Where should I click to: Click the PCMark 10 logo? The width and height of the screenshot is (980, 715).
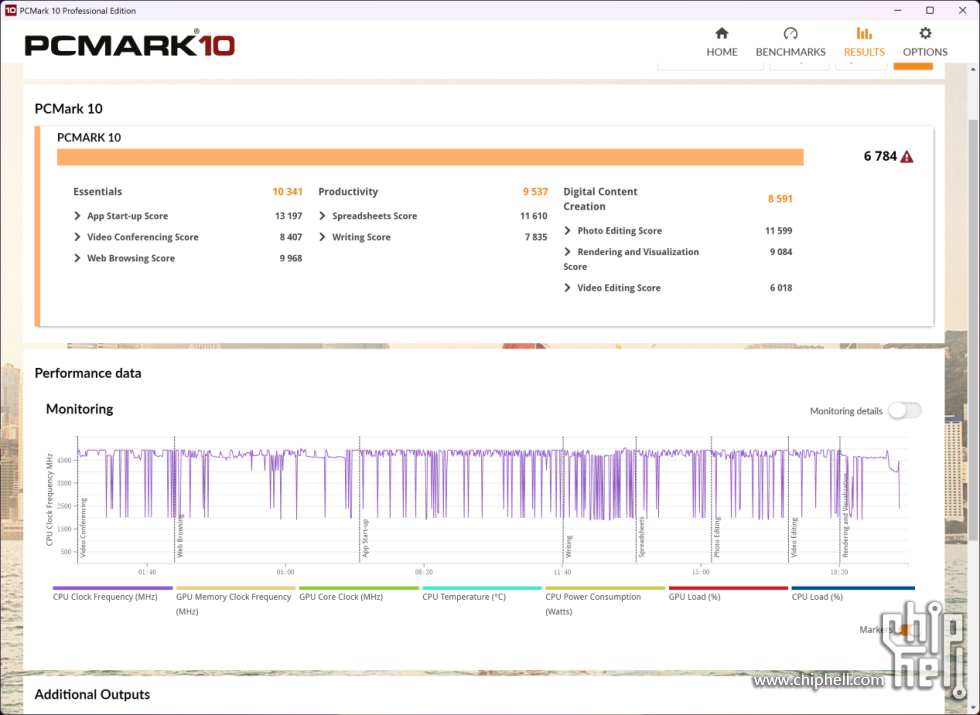[129, 45]
